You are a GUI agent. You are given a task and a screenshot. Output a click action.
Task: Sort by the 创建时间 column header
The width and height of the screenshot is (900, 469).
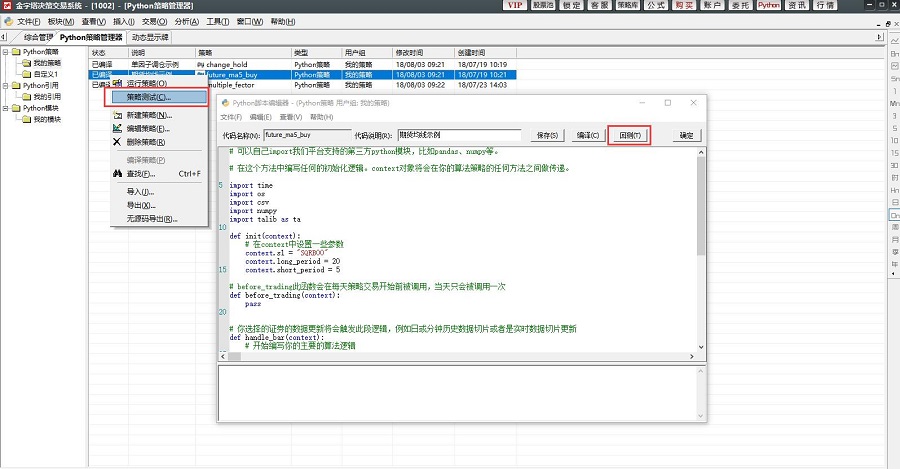click(485, 52)
